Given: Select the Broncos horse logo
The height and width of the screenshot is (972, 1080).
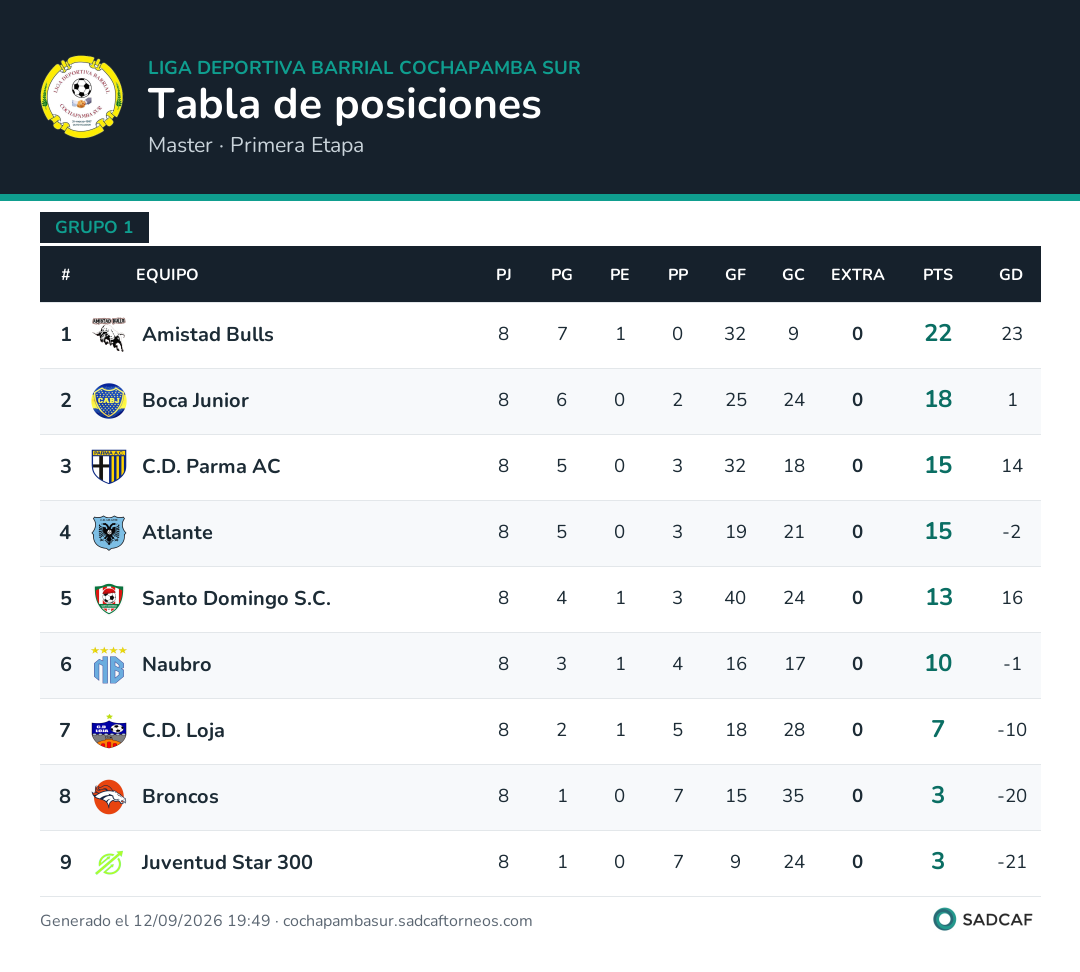Looking at the screenshot, I should tap(109, 797).
